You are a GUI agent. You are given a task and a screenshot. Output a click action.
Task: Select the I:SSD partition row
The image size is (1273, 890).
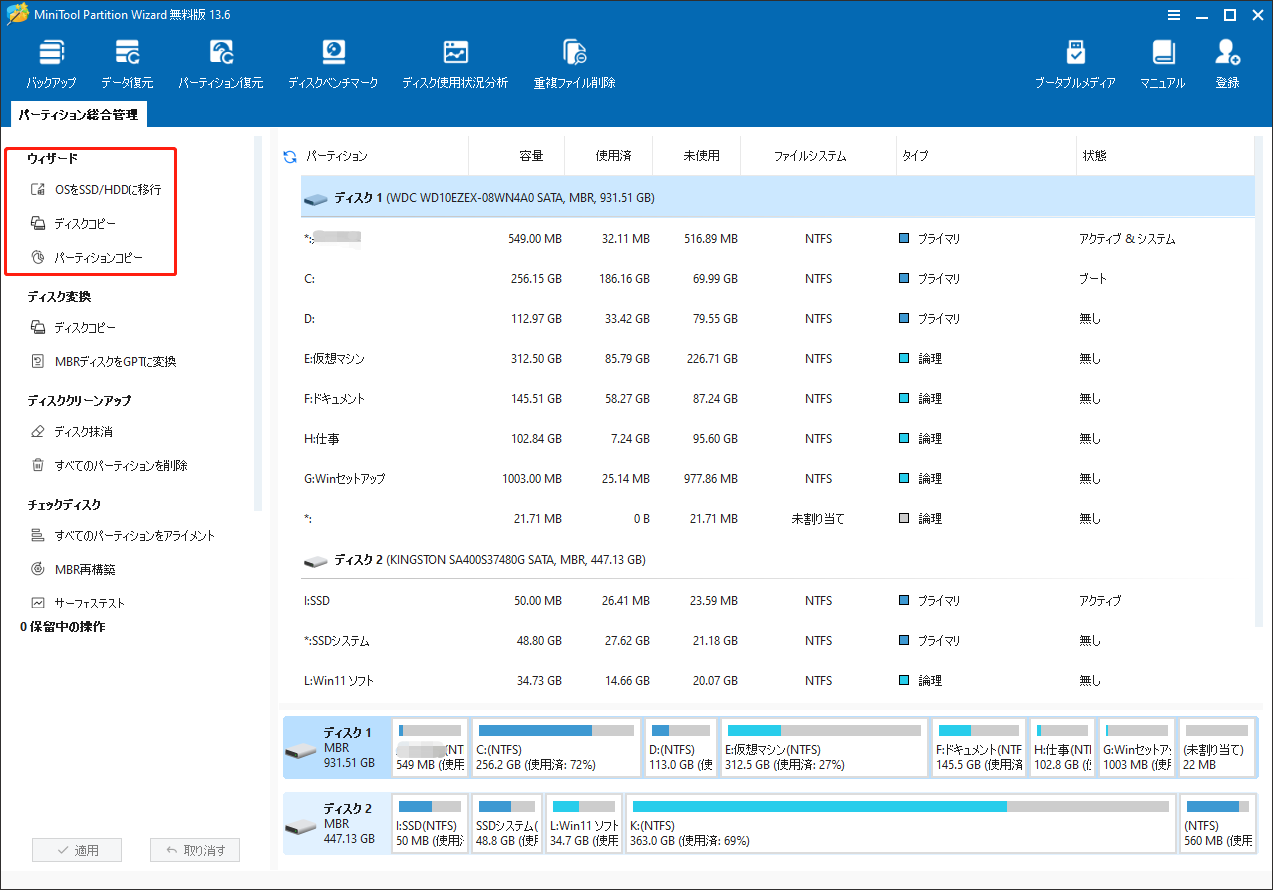[x=777, y=601]
